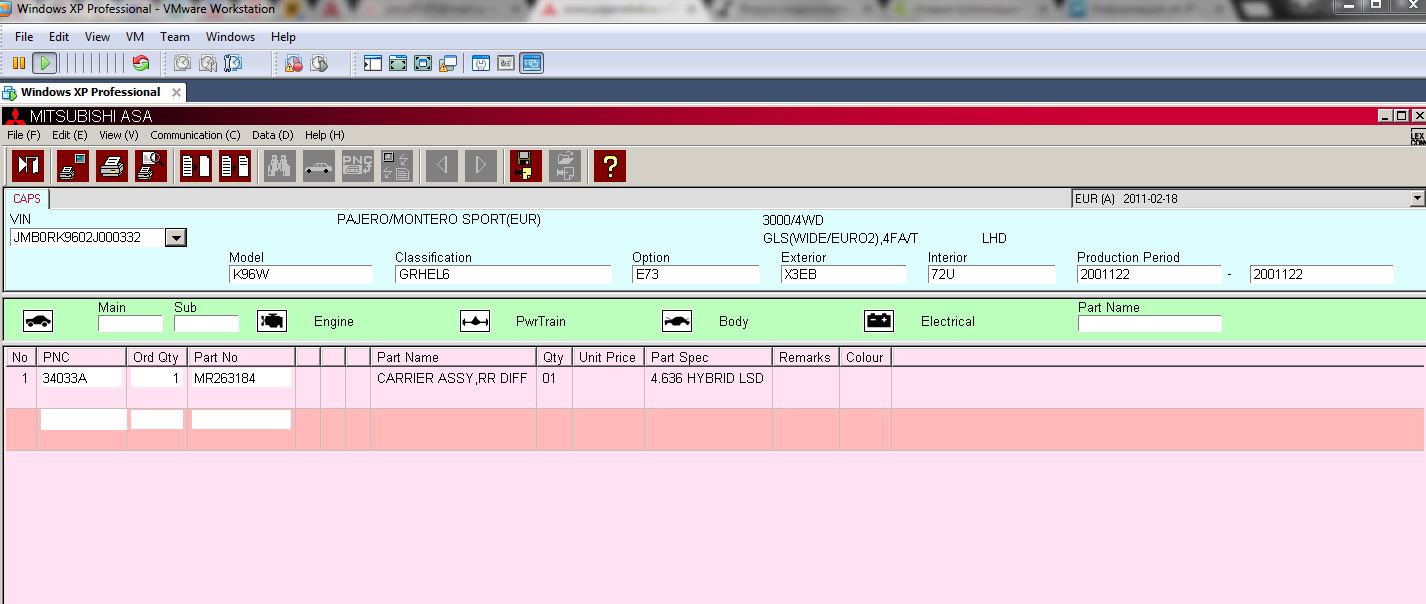Viewport: 1426px width, 604px height.
Task: Switch to the CAPS tab
Action: tap(27, 199)
